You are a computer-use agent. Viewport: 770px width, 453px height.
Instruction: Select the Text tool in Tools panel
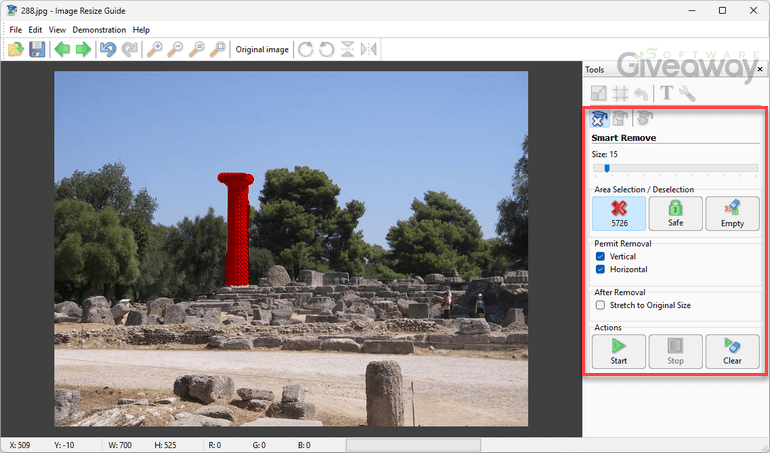coord(666,93)
